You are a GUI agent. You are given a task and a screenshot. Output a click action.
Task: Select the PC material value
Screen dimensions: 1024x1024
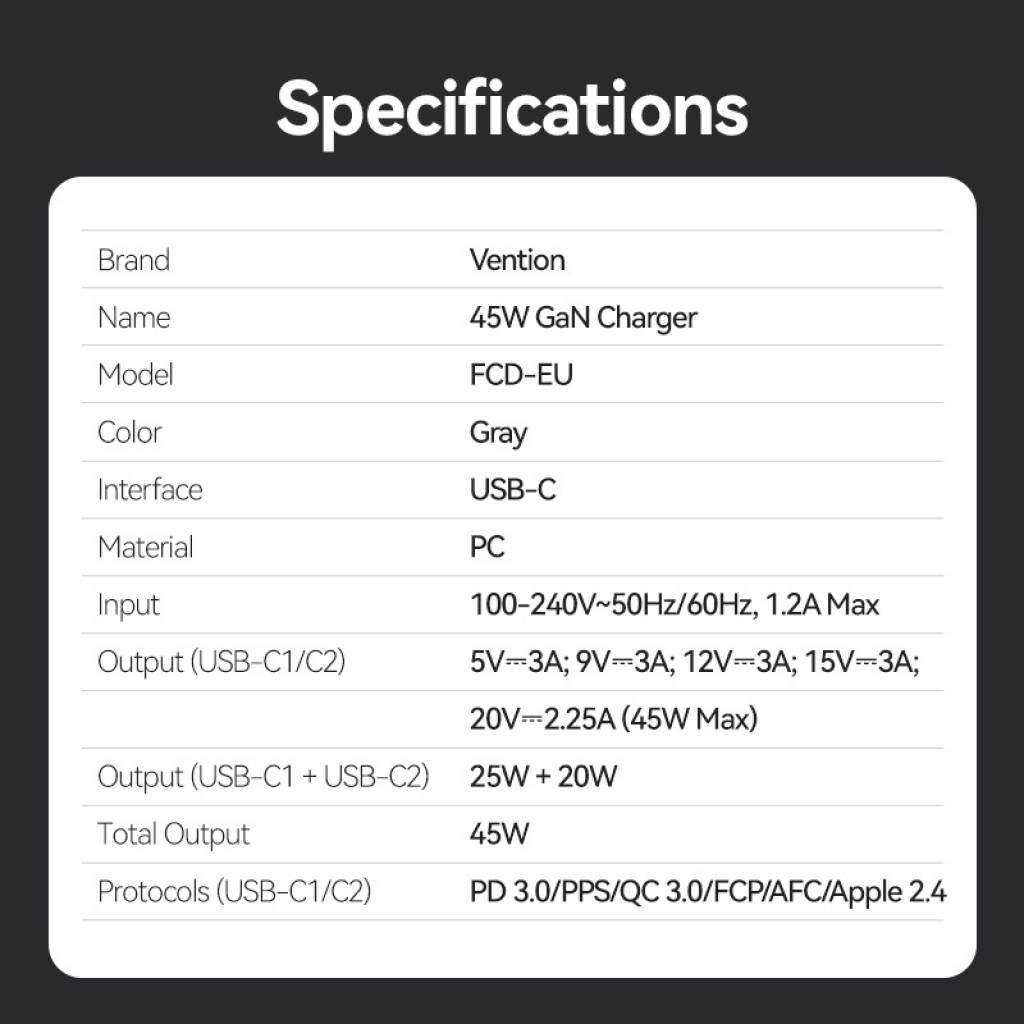point(487,548)
